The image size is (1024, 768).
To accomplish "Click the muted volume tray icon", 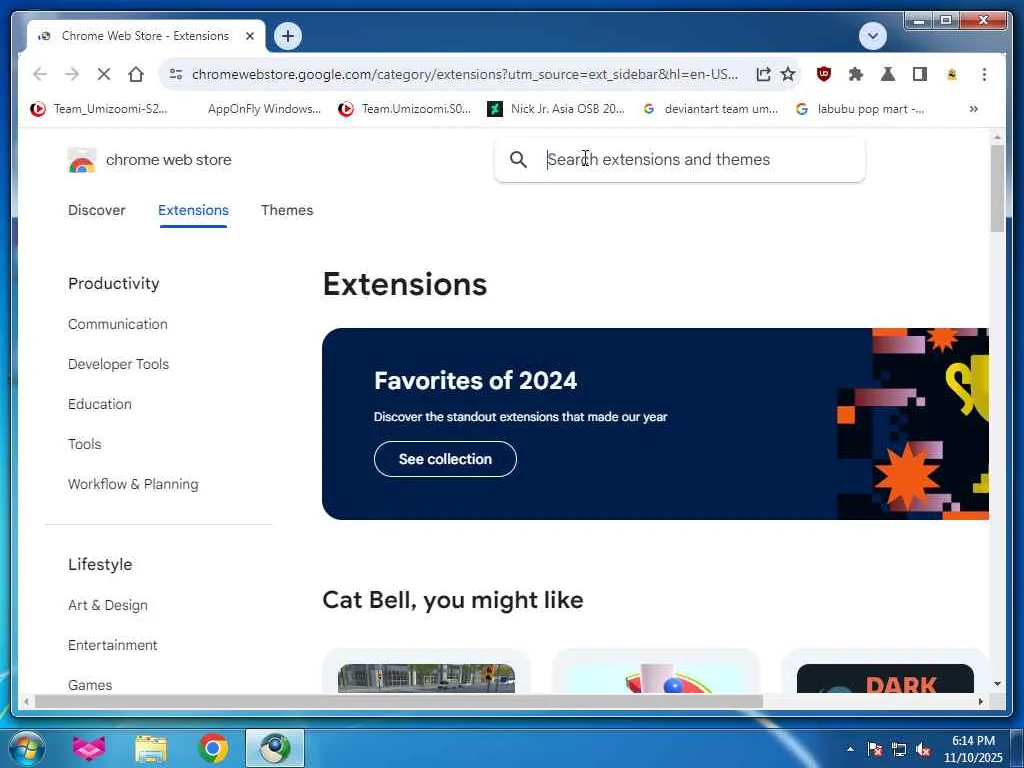I will (923, 750).
